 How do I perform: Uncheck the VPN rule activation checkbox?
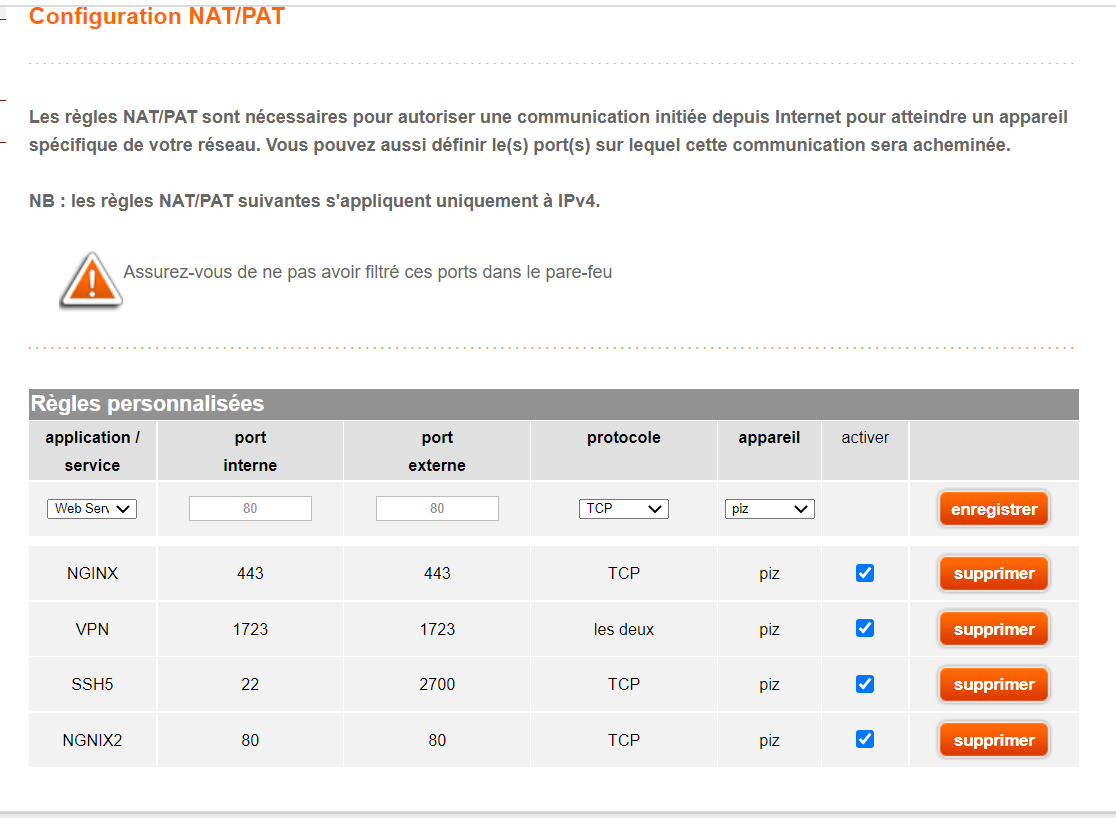(865, 629)
